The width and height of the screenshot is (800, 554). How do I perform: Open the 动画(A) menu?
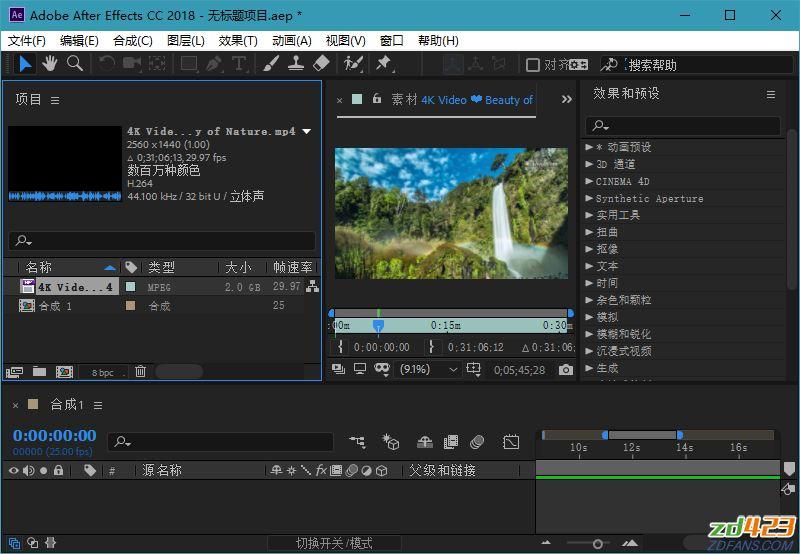tap(292, 41)
